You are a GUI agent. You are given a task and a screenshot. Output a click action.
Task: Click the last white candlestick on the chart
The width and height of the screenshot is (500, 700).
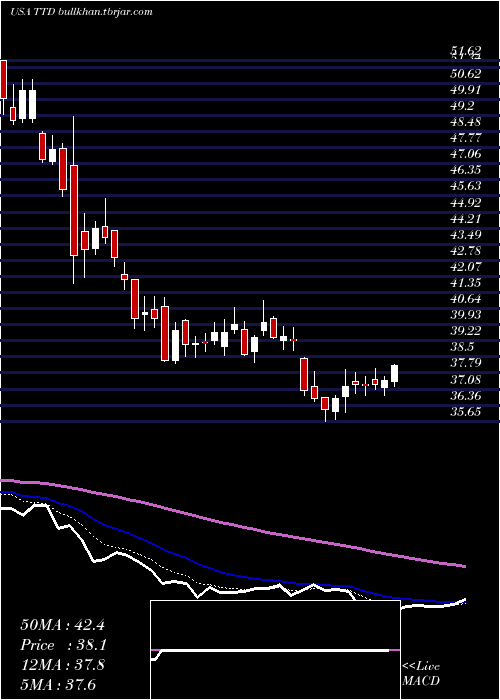pos(395,374)
